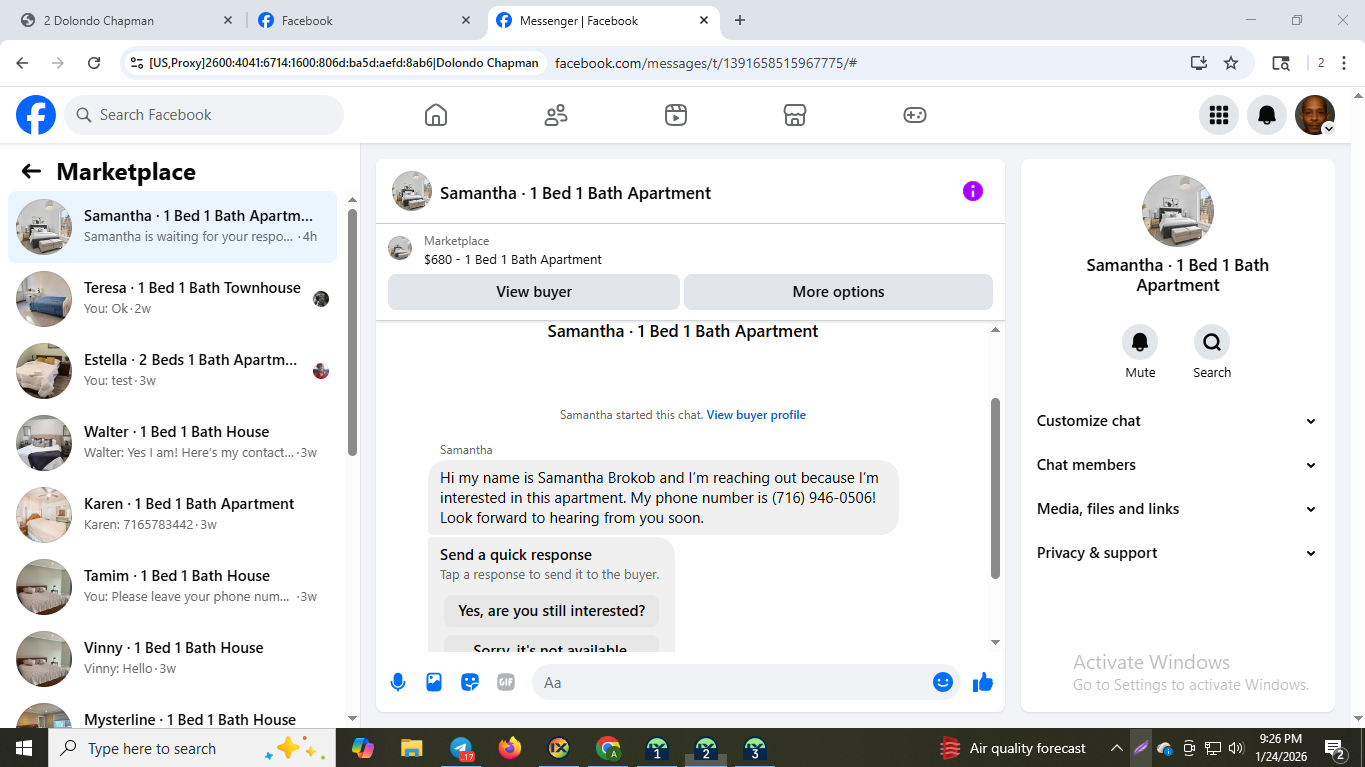The height and width of the screenshot is (767, 1365).
Task: Open Windows Start menu
Action: click(x=24, y=748)
